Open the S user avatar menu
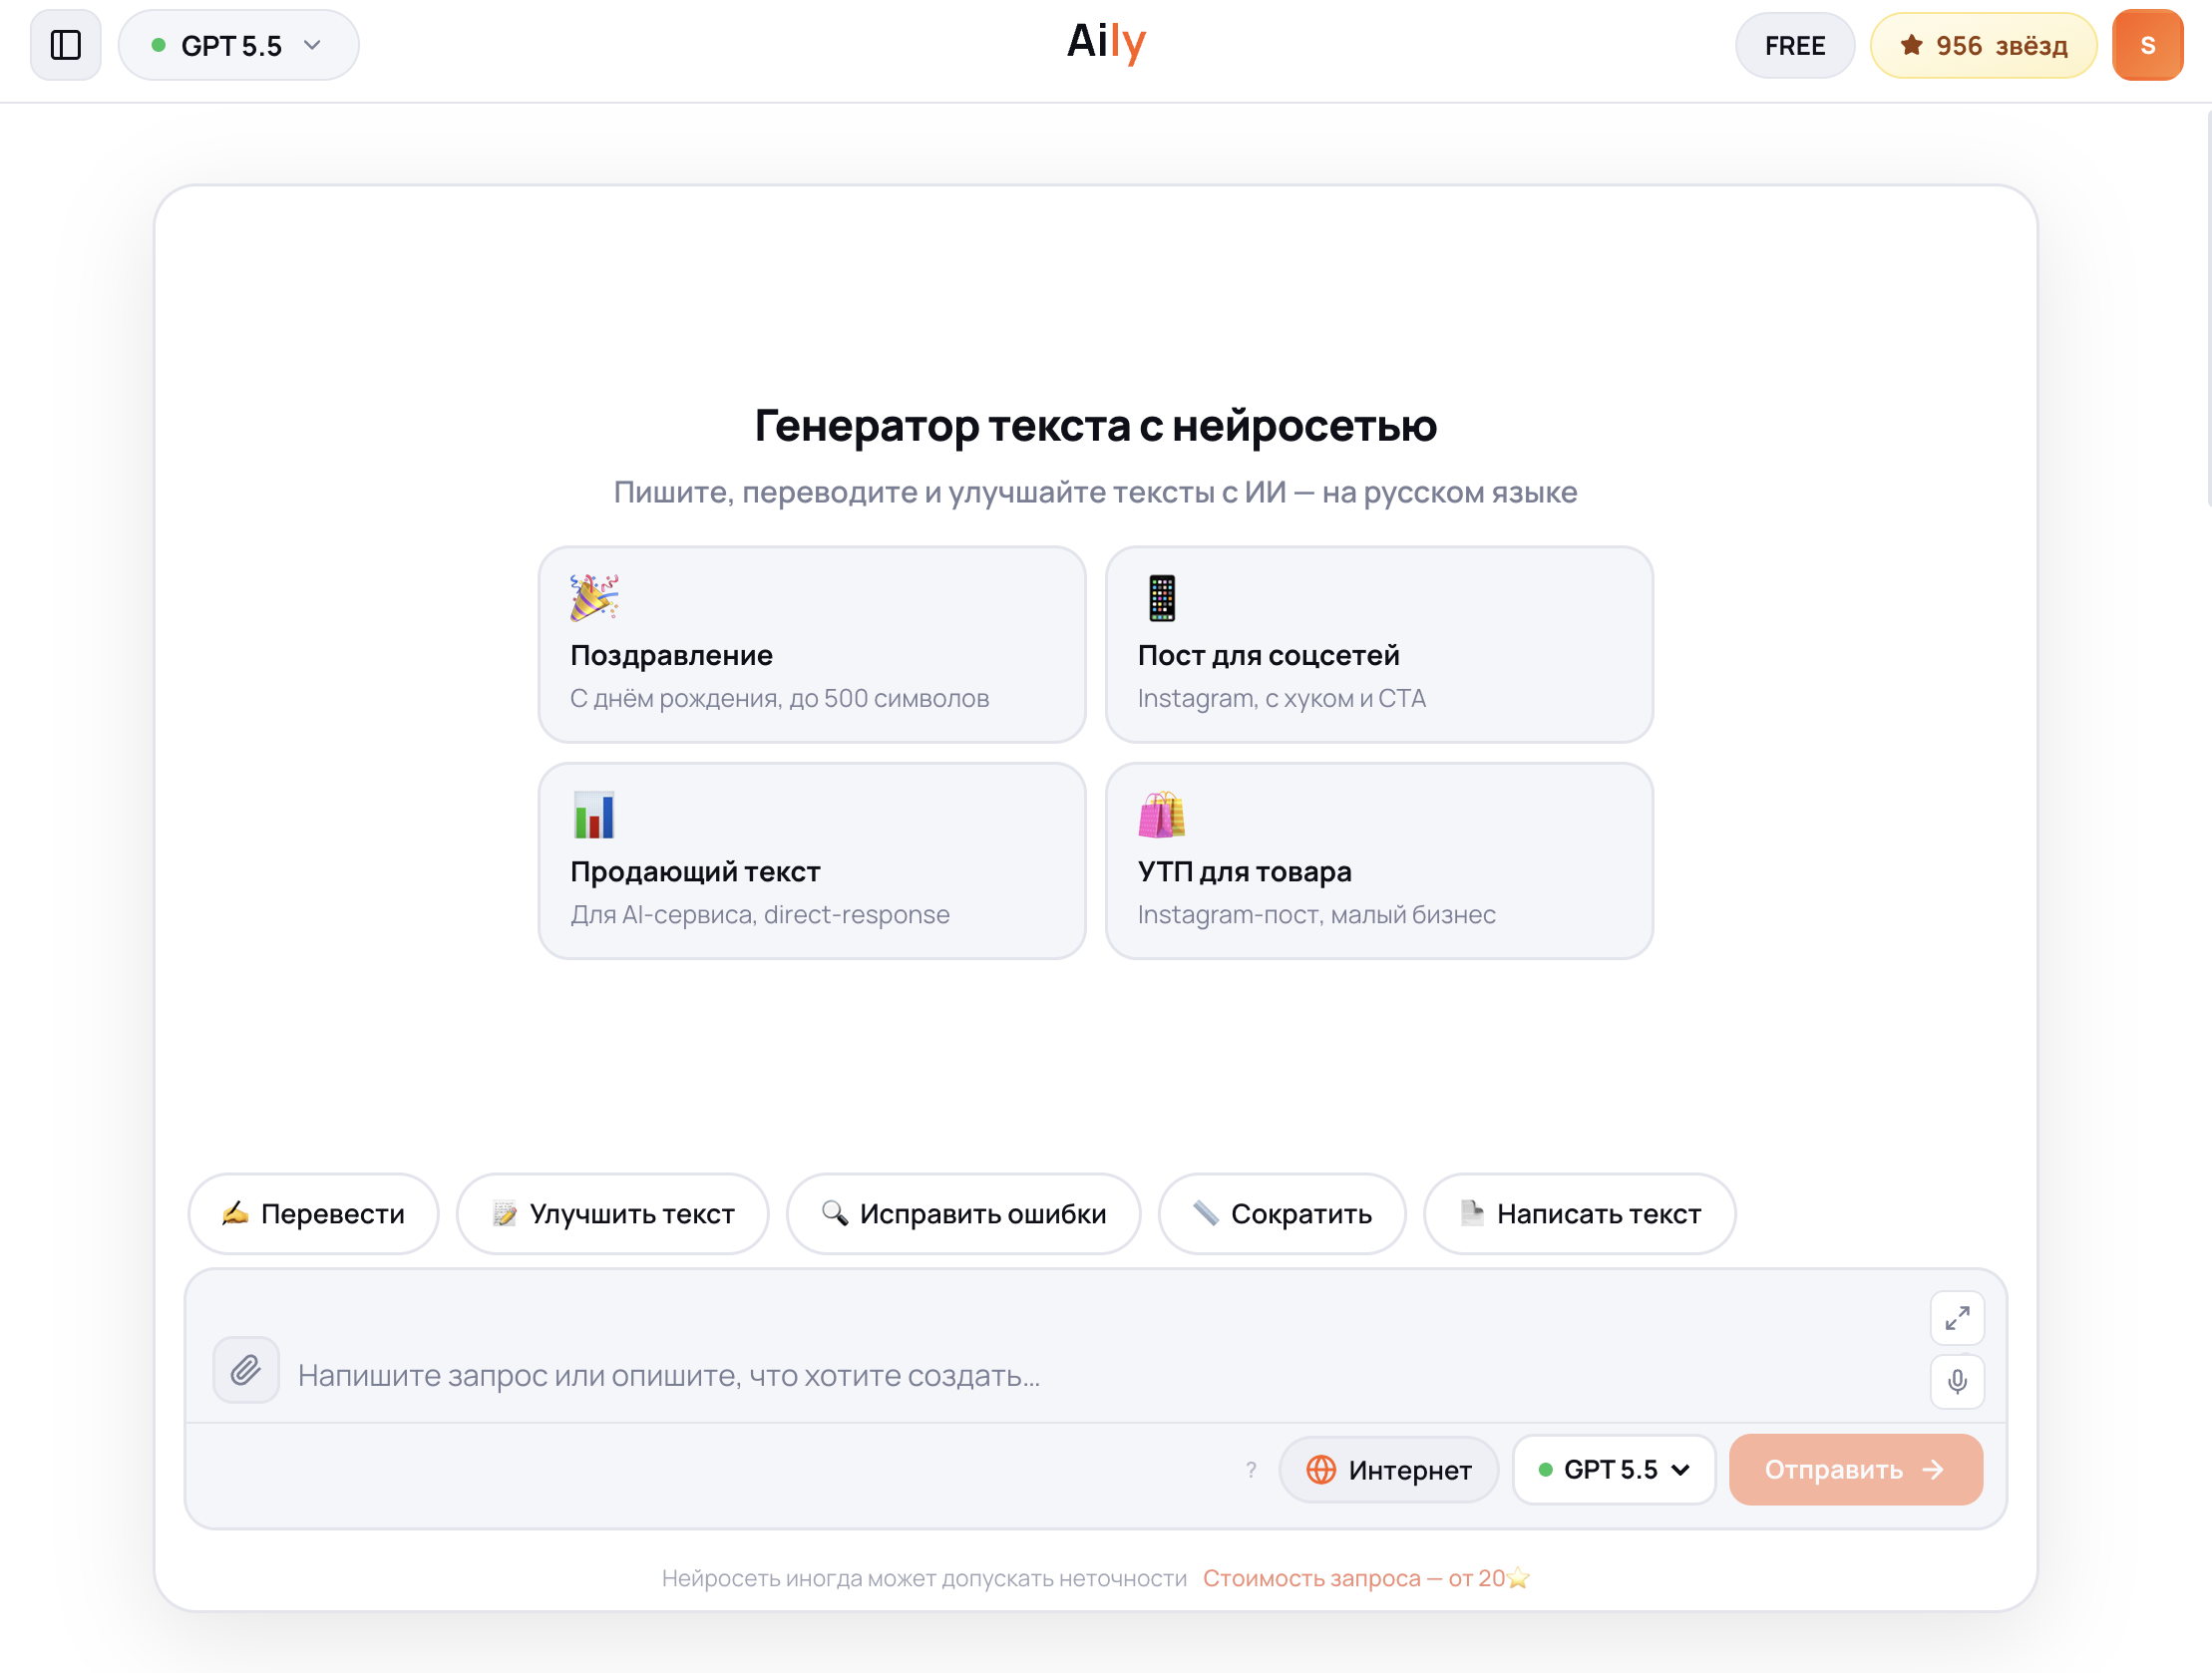Screen dimensions: 2212x1673 click(2147, 45)
